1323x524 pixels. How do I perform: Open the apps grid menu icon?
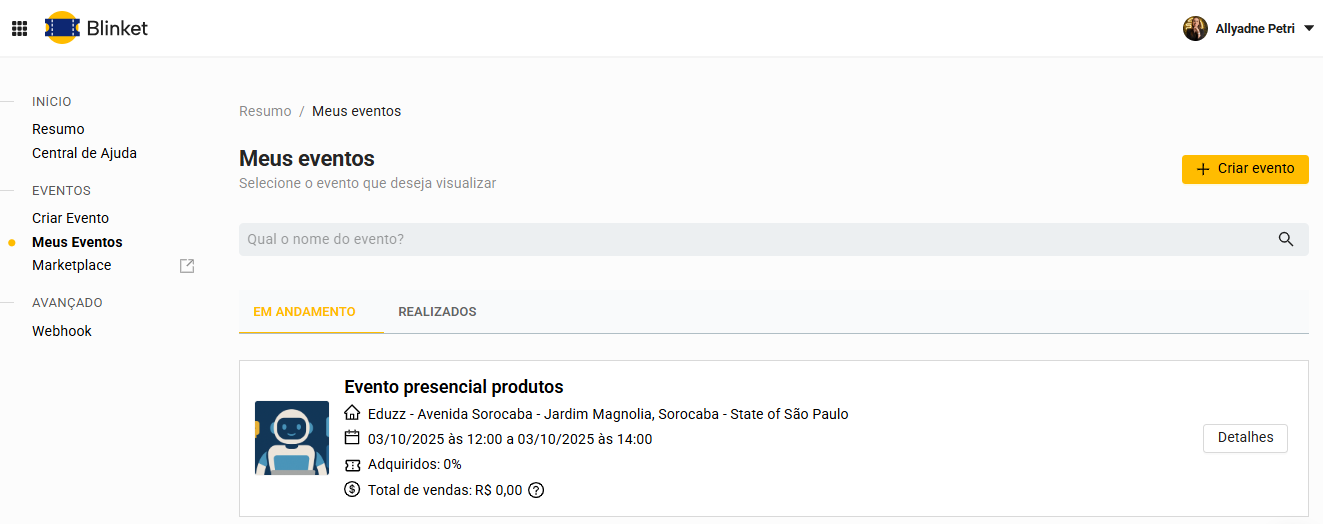point(19,28)
